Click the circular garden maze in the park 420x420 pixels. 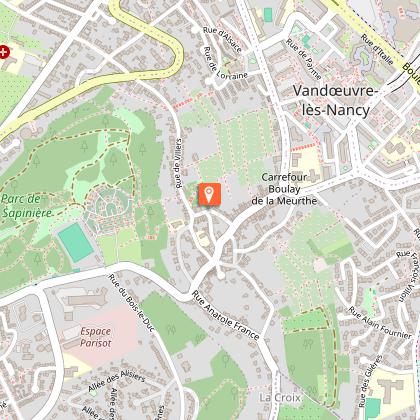point(108,205)
